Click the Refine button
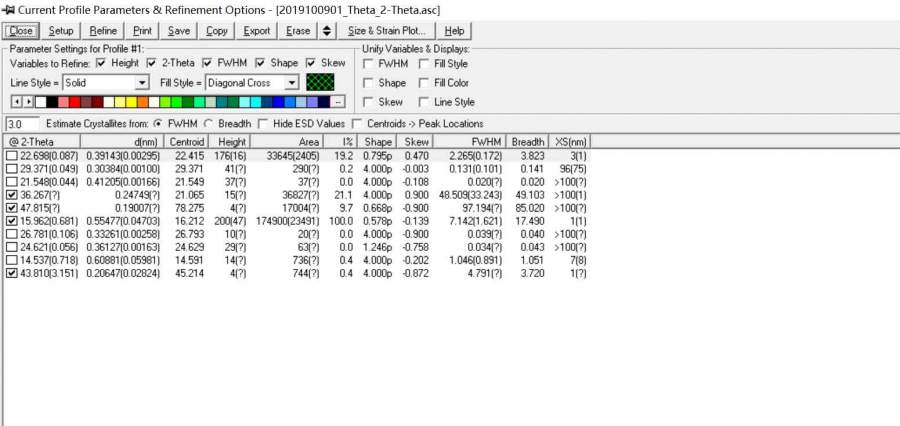The width and height of the screenshot is (900, 426). click(103, 31)
